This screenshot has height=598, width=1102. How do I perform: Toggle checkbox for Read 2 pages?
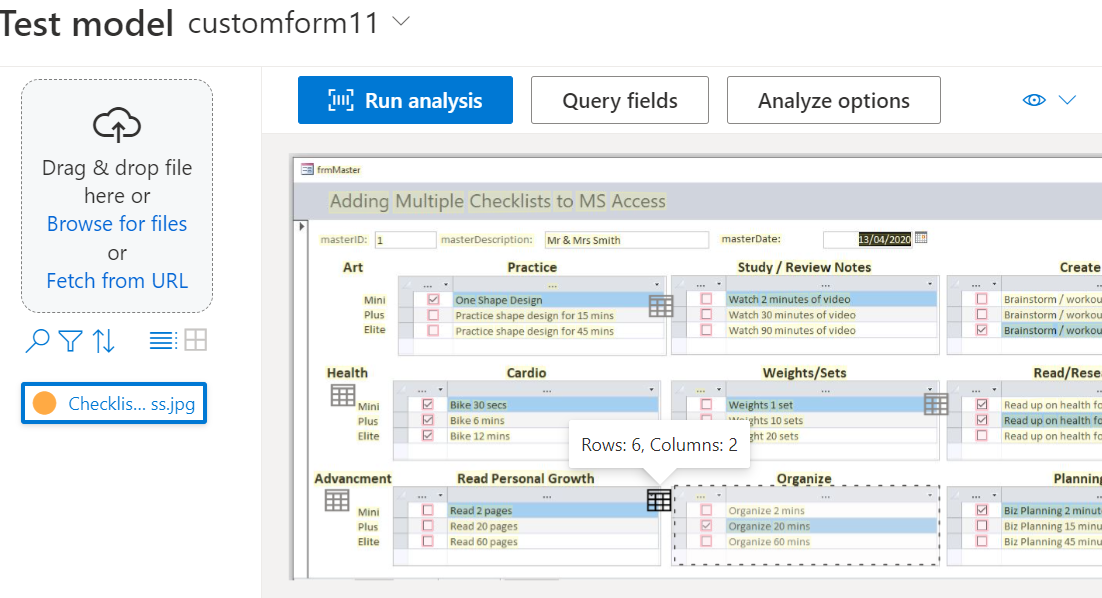tap(428, 509)
